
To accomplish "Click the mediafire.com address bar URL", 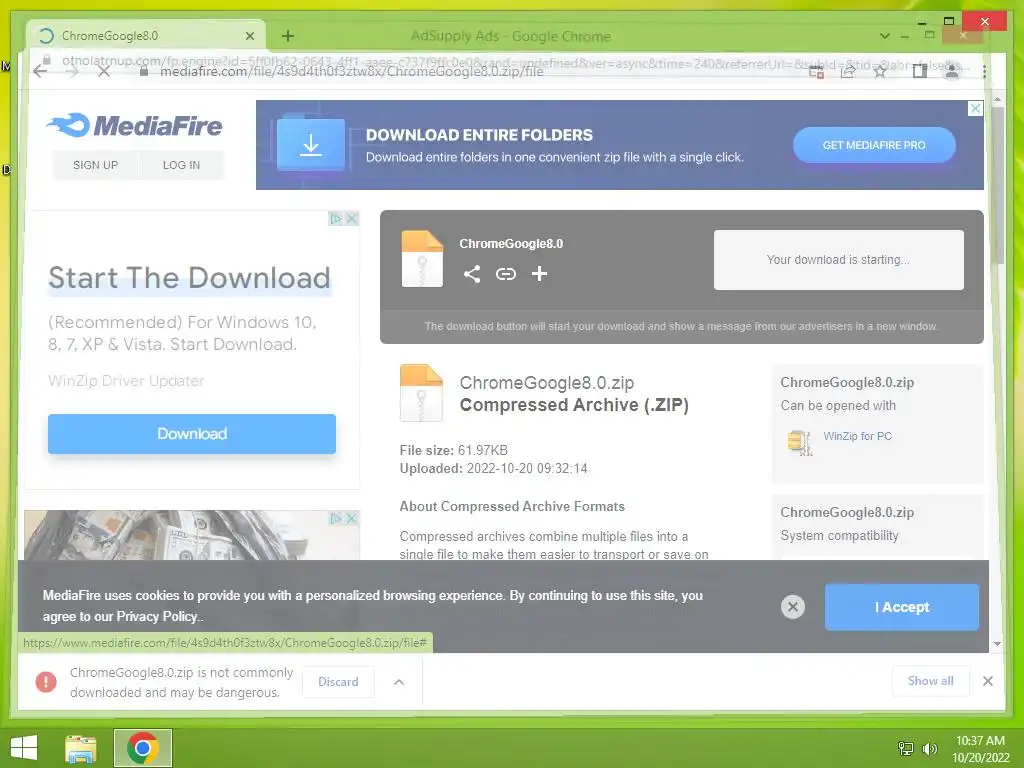I will pos(351,71).
